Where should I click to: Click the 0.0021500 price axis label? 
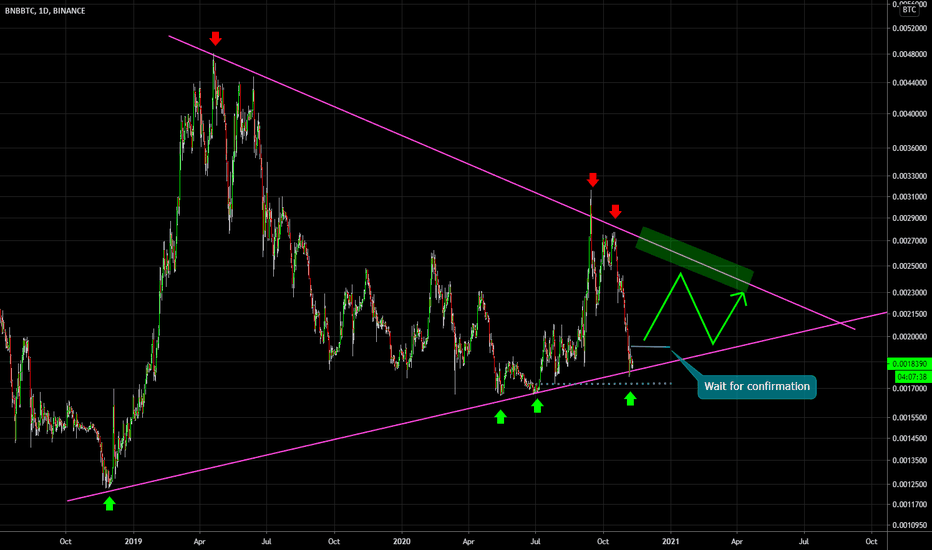point(909,314)
